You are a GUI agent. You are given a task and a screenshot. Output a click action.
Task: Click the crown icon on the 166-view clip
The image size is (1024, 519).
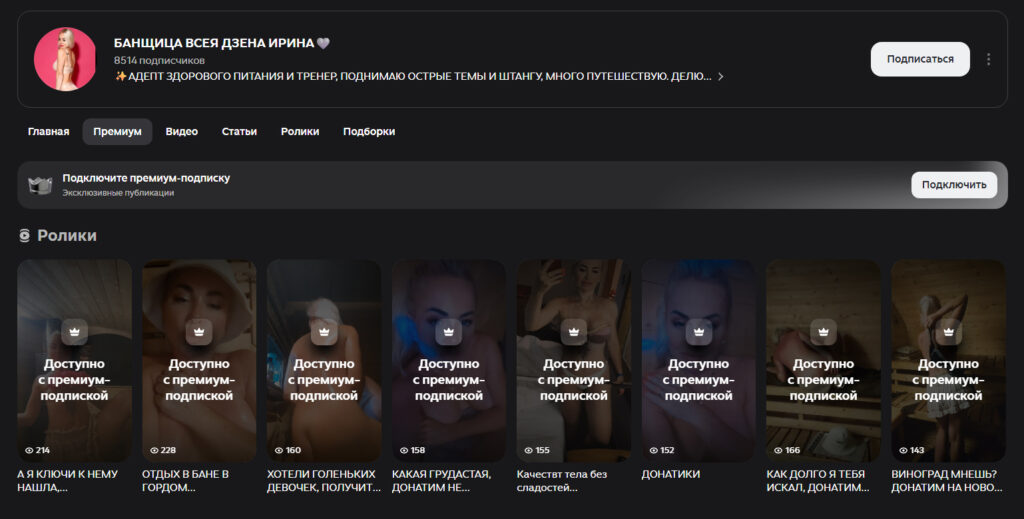[x=823, y=331]
